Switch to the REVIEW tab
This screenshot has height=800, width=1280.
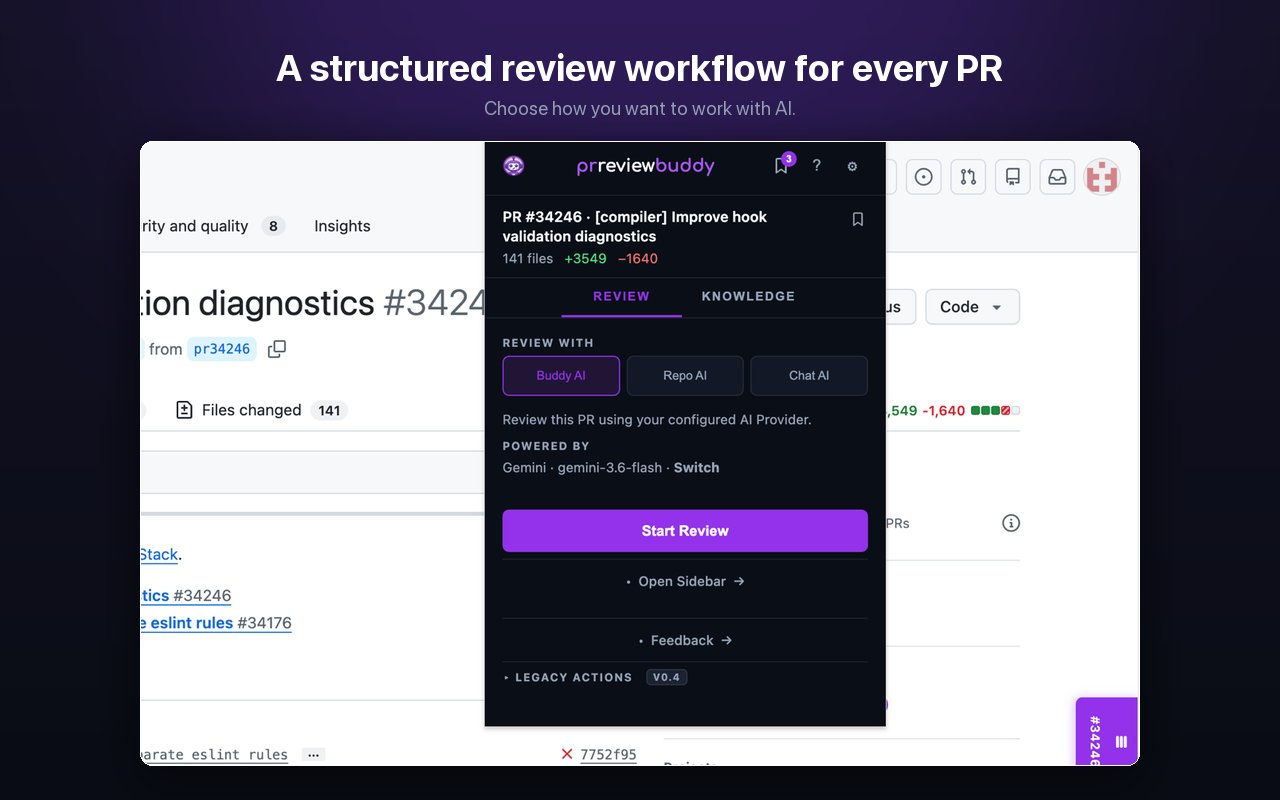621,296
